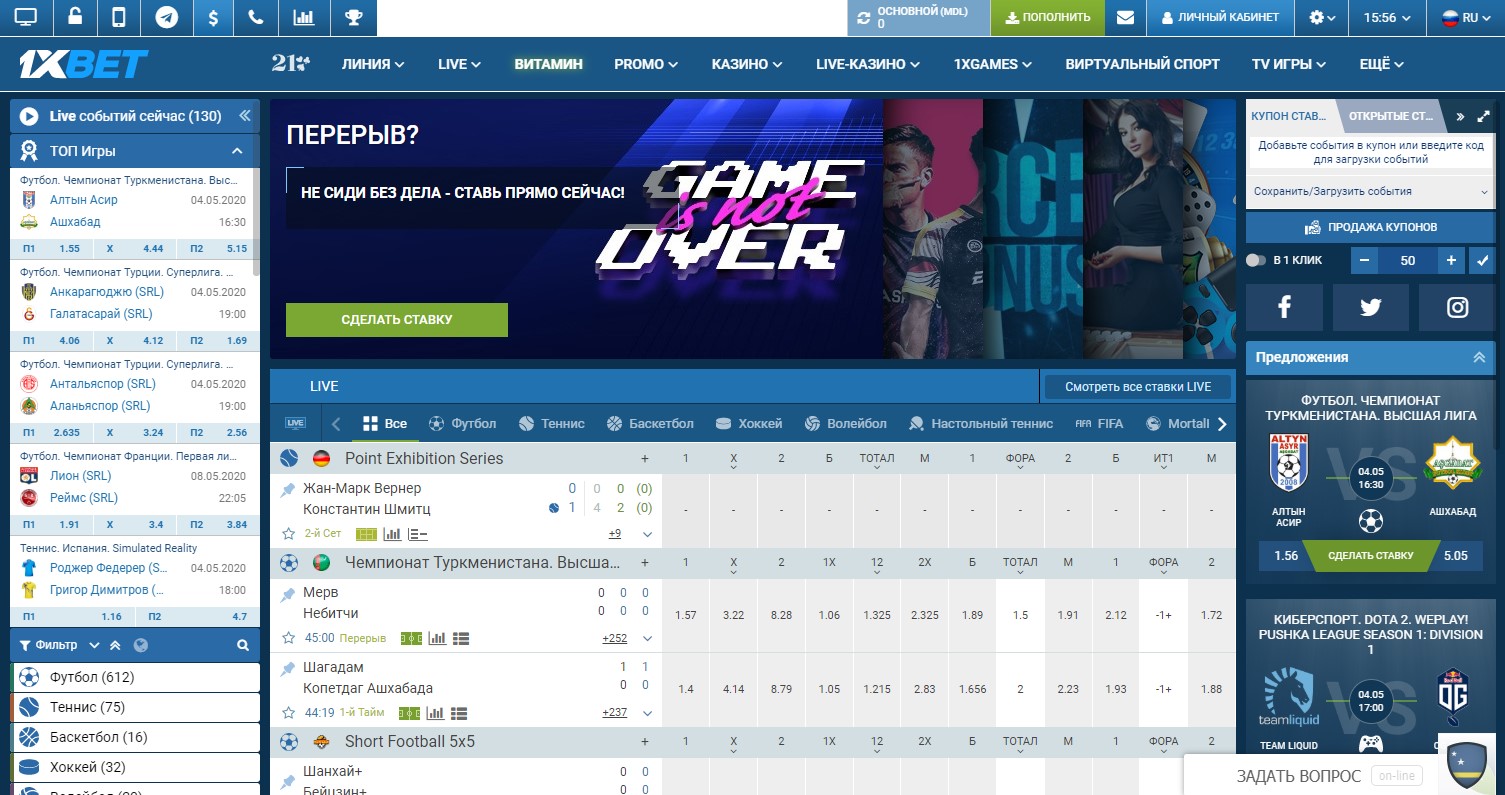Favorite the Жан-Марк Вернер match star
Screen dimensions: 1505x795
click(x=288, y=534)
